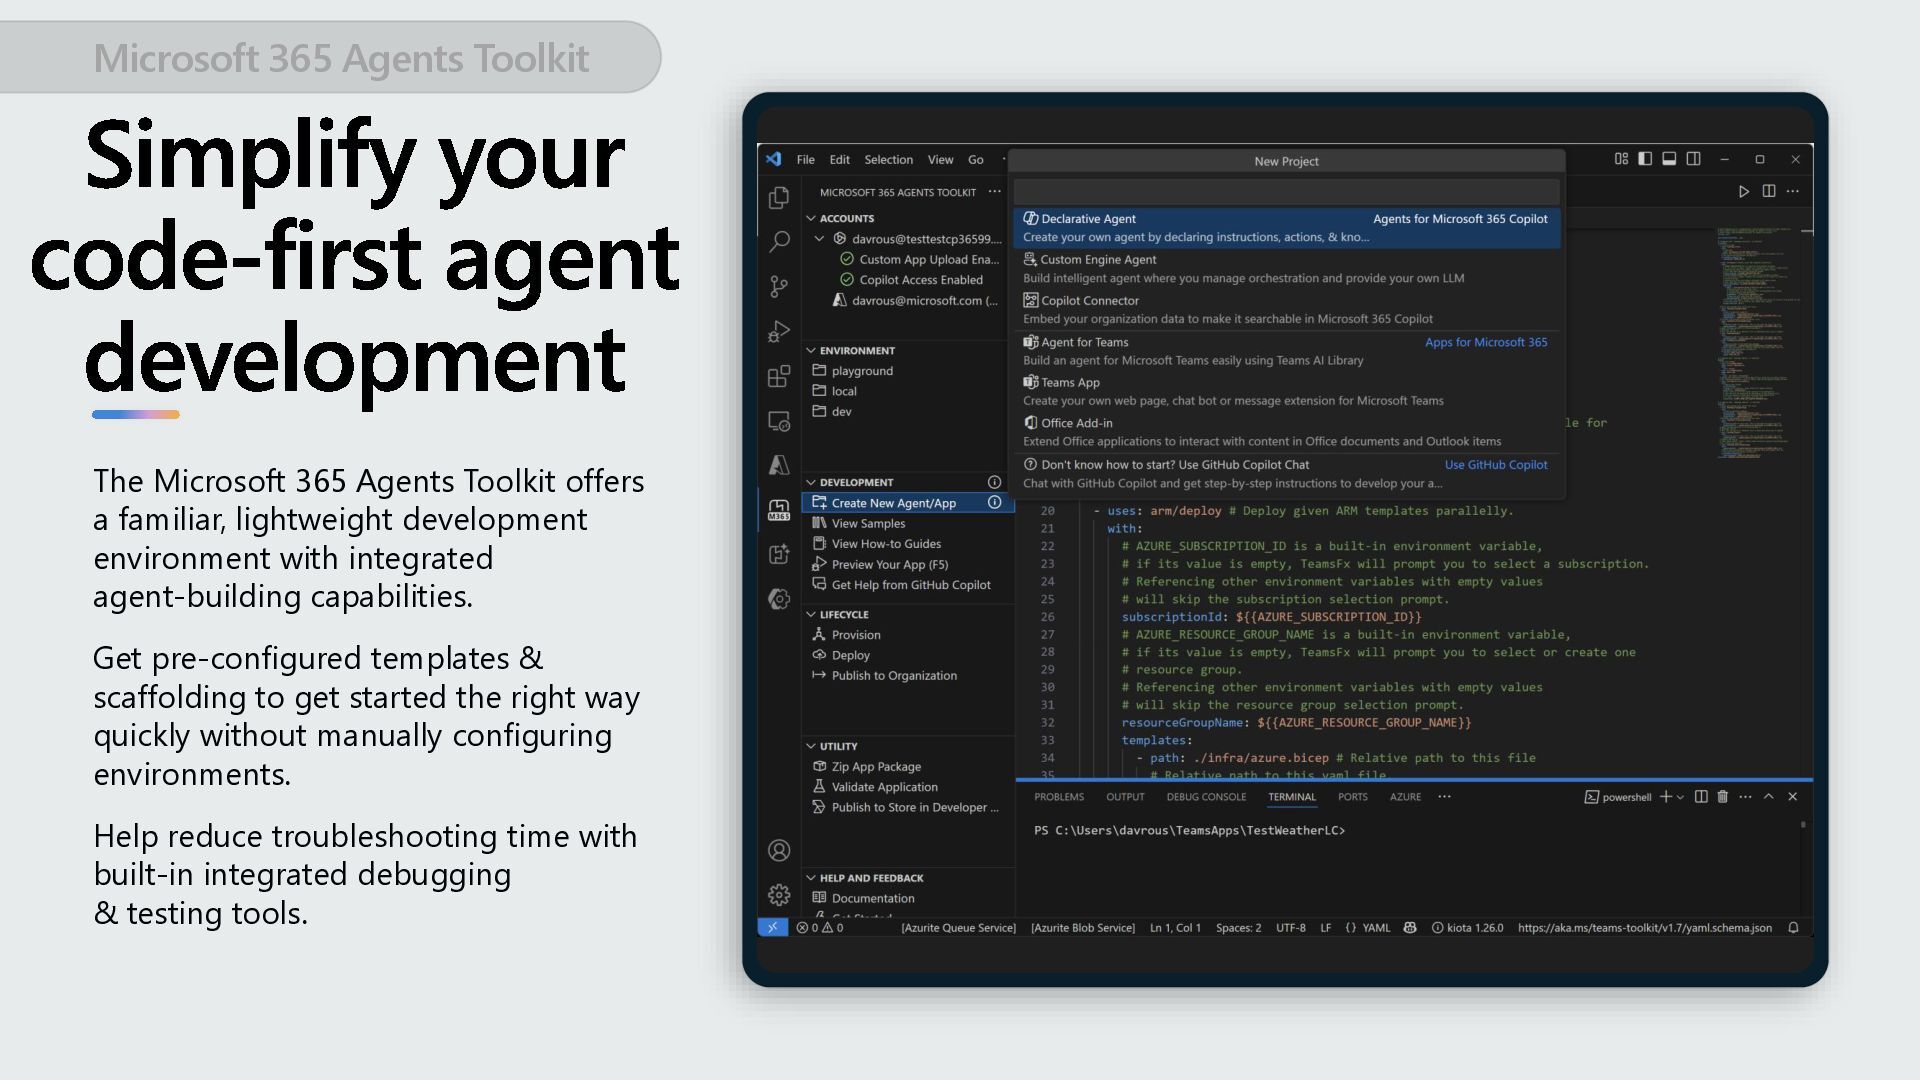Open the Azure icon in activity bar
Viewport: 1920px width, 1080px height.
tap(779, 465)
